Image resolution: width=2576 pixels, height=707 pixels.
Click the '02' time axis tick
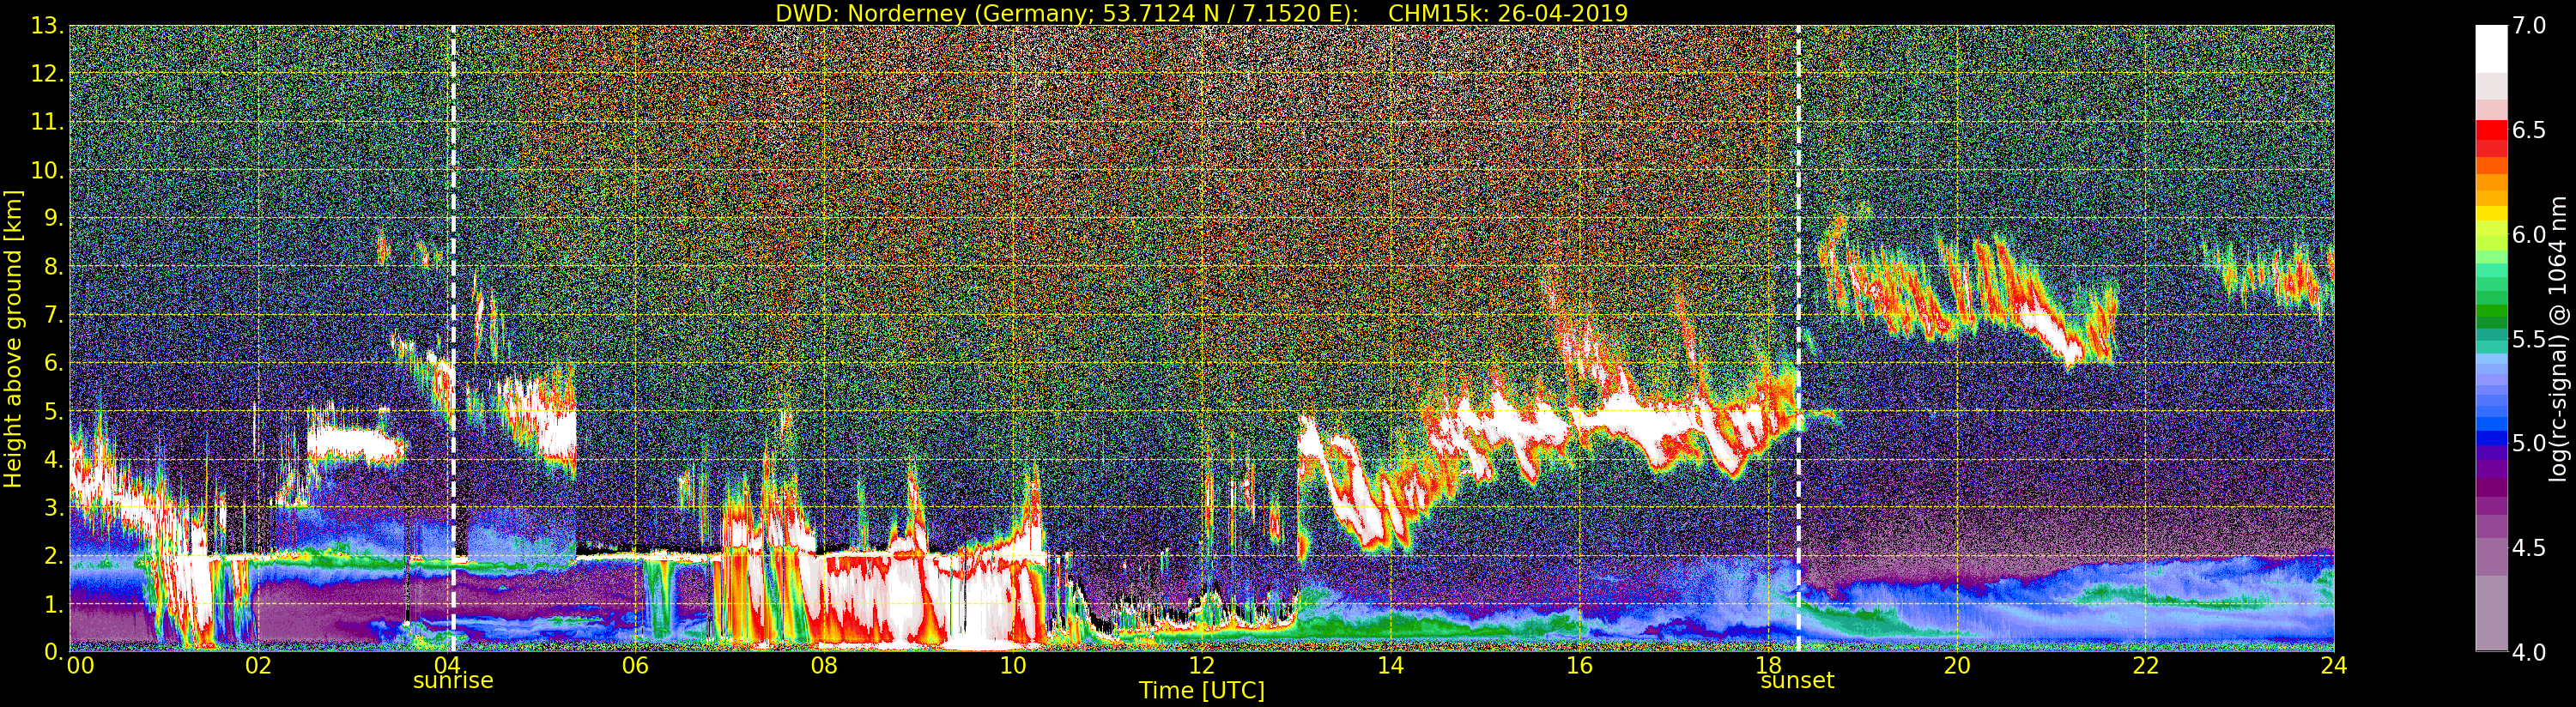pyautogui.click(x=258, y=666)
